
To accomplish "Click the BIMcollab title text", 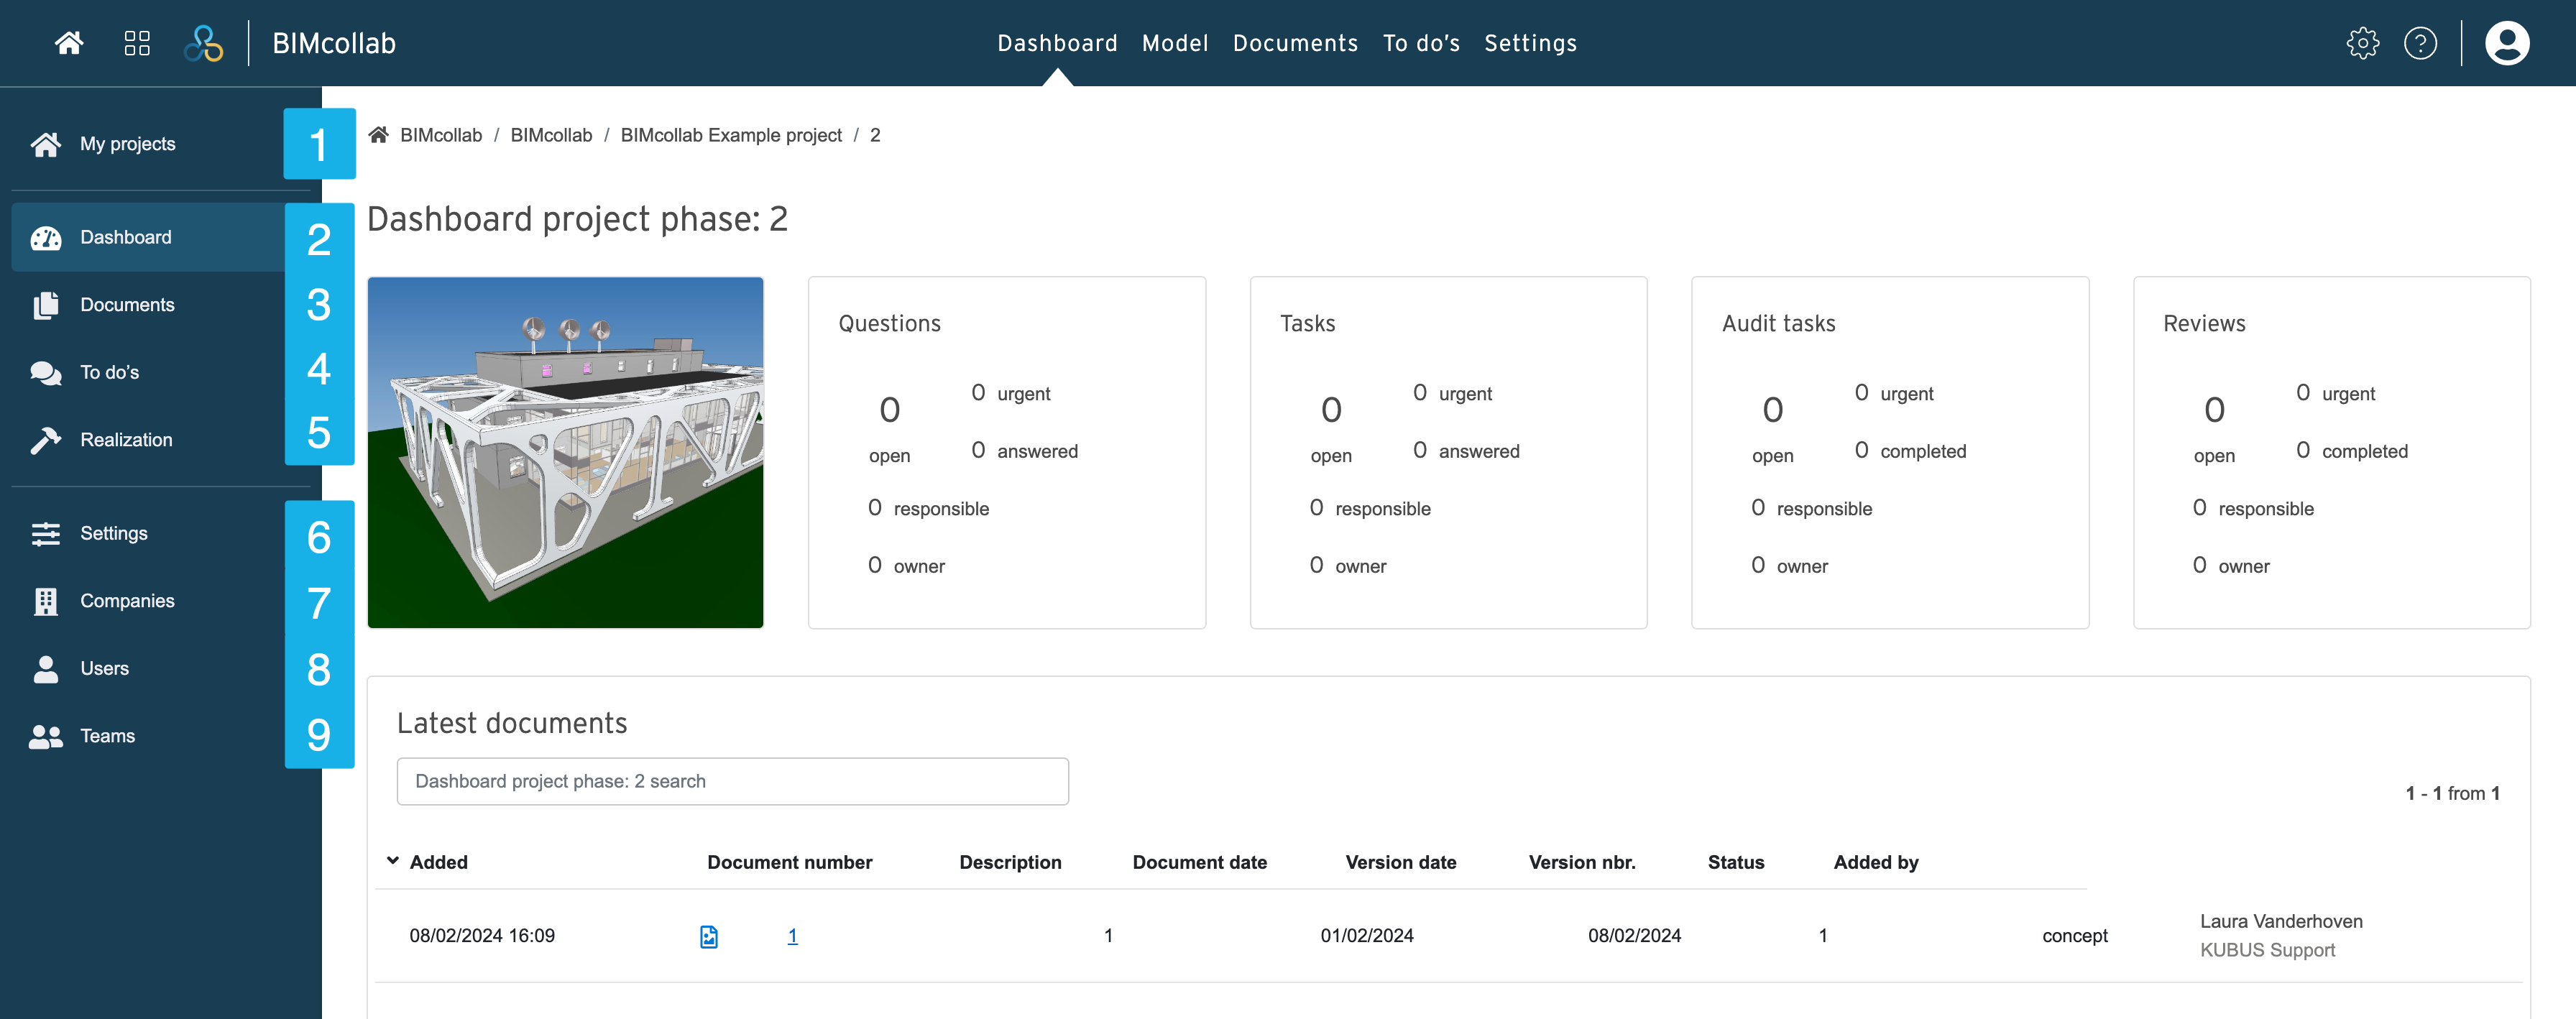I will [334, 43].
